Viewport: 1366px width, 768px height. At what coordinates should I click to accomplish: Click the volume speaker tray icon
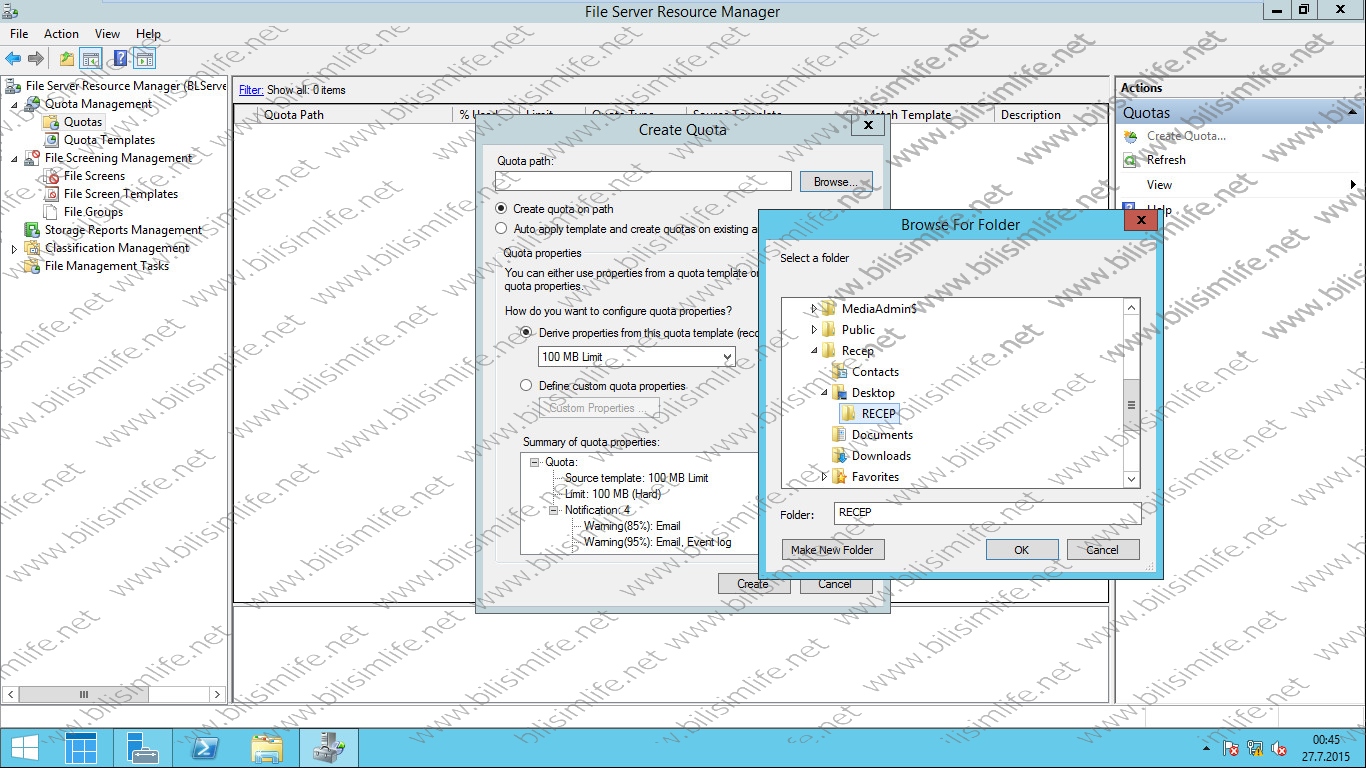tap(1279, 748)
